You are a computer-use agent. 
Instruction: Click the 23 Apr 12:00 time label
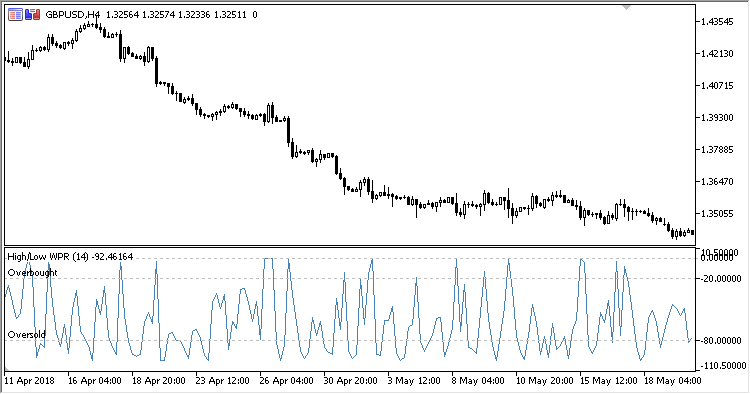(222, 381)
